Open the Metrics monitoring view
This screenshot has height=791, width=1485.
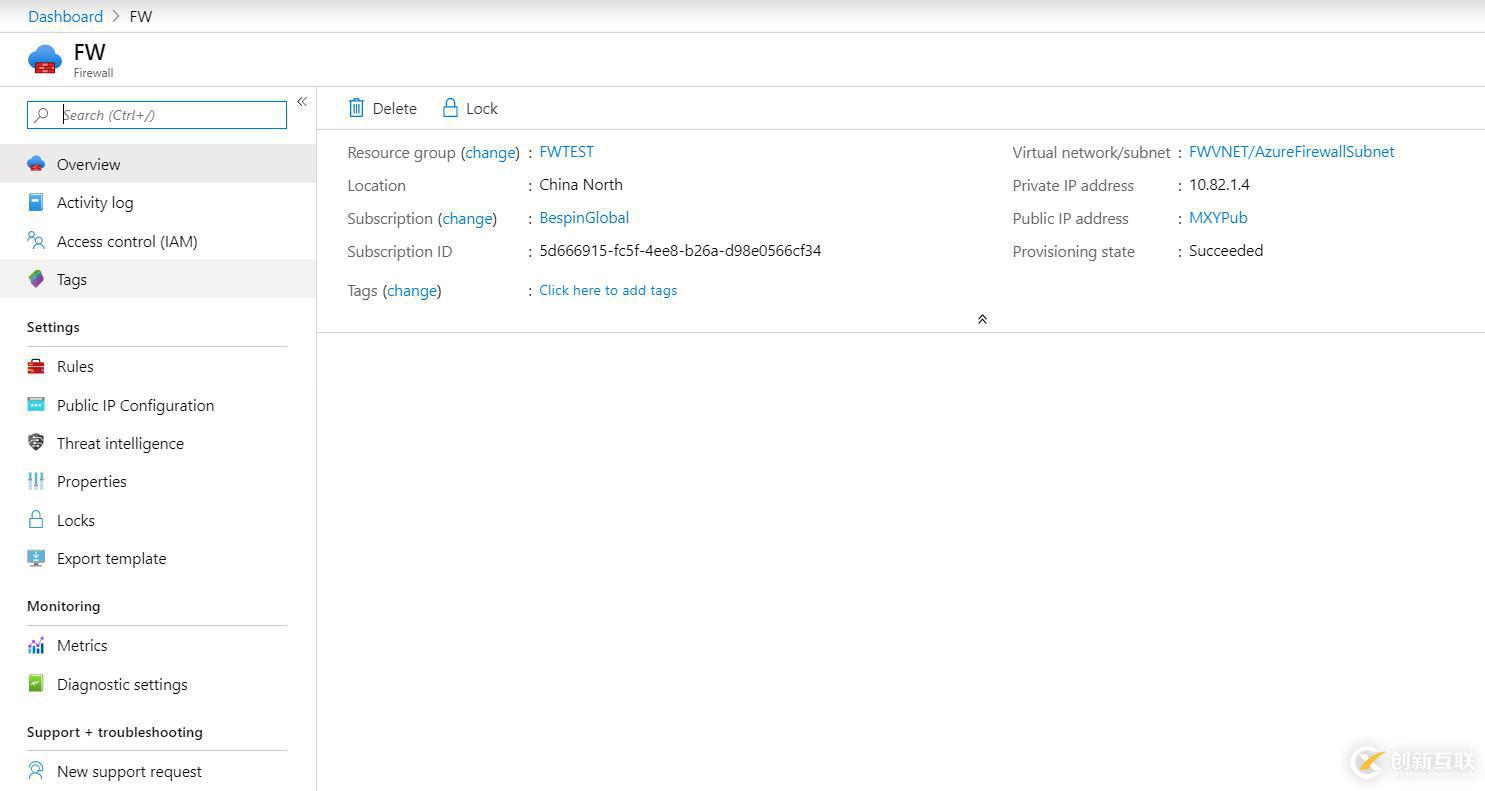(81, 645)
